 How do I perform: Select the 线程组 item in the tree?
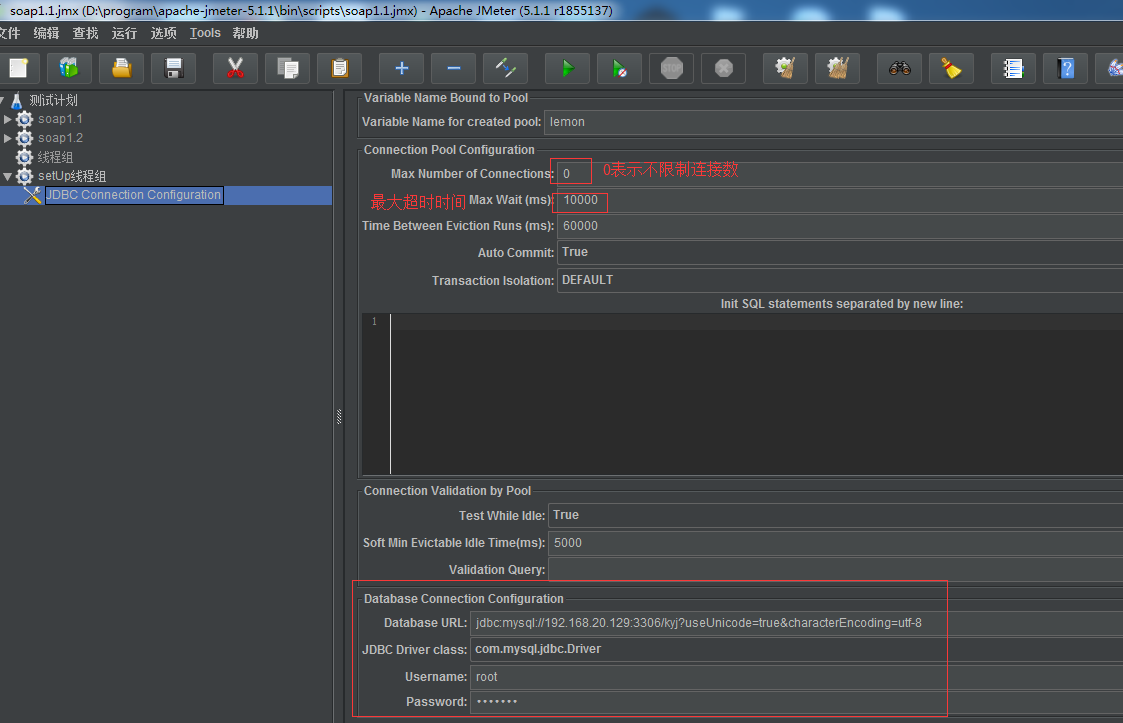click(55, 157)
